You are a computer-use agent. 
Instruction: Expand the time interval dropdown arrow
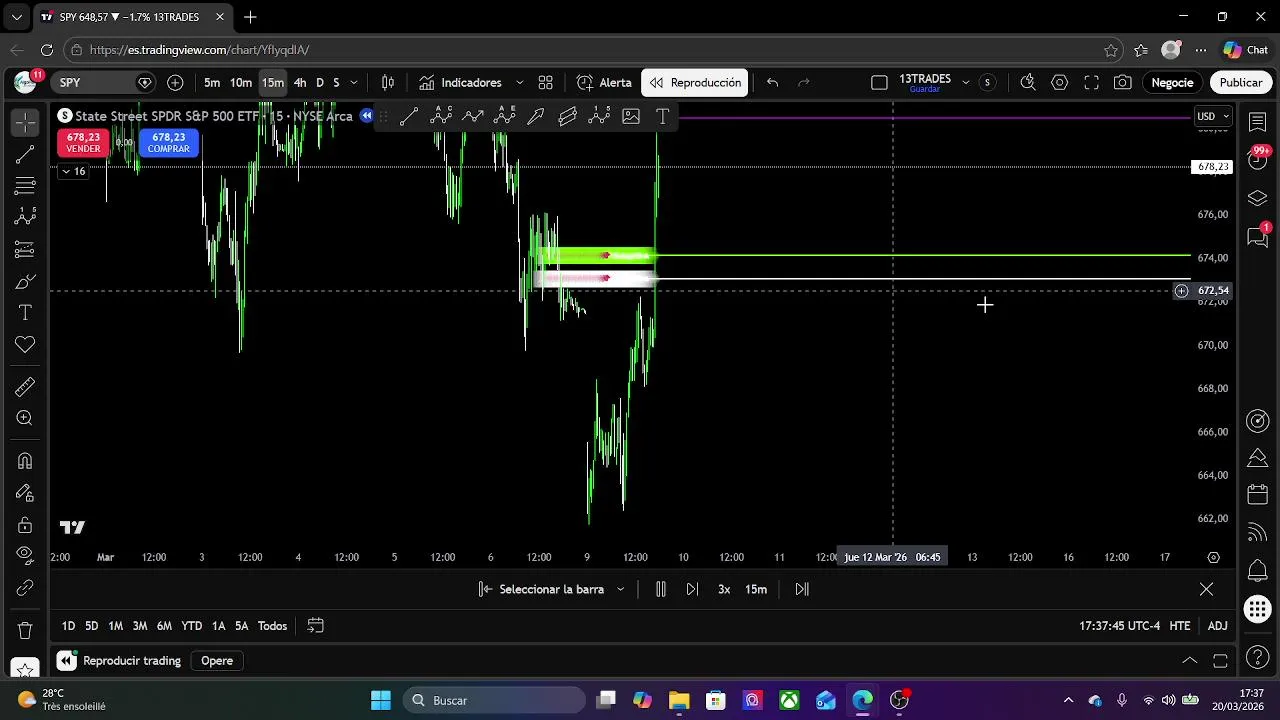(x=354, y=83)
